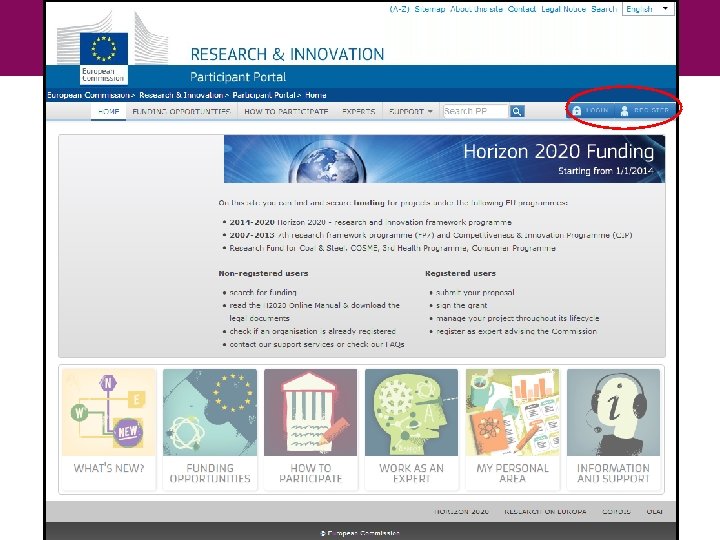
Task: Click the WORK AS AN EXPERT caption
Action: (411, 473)
